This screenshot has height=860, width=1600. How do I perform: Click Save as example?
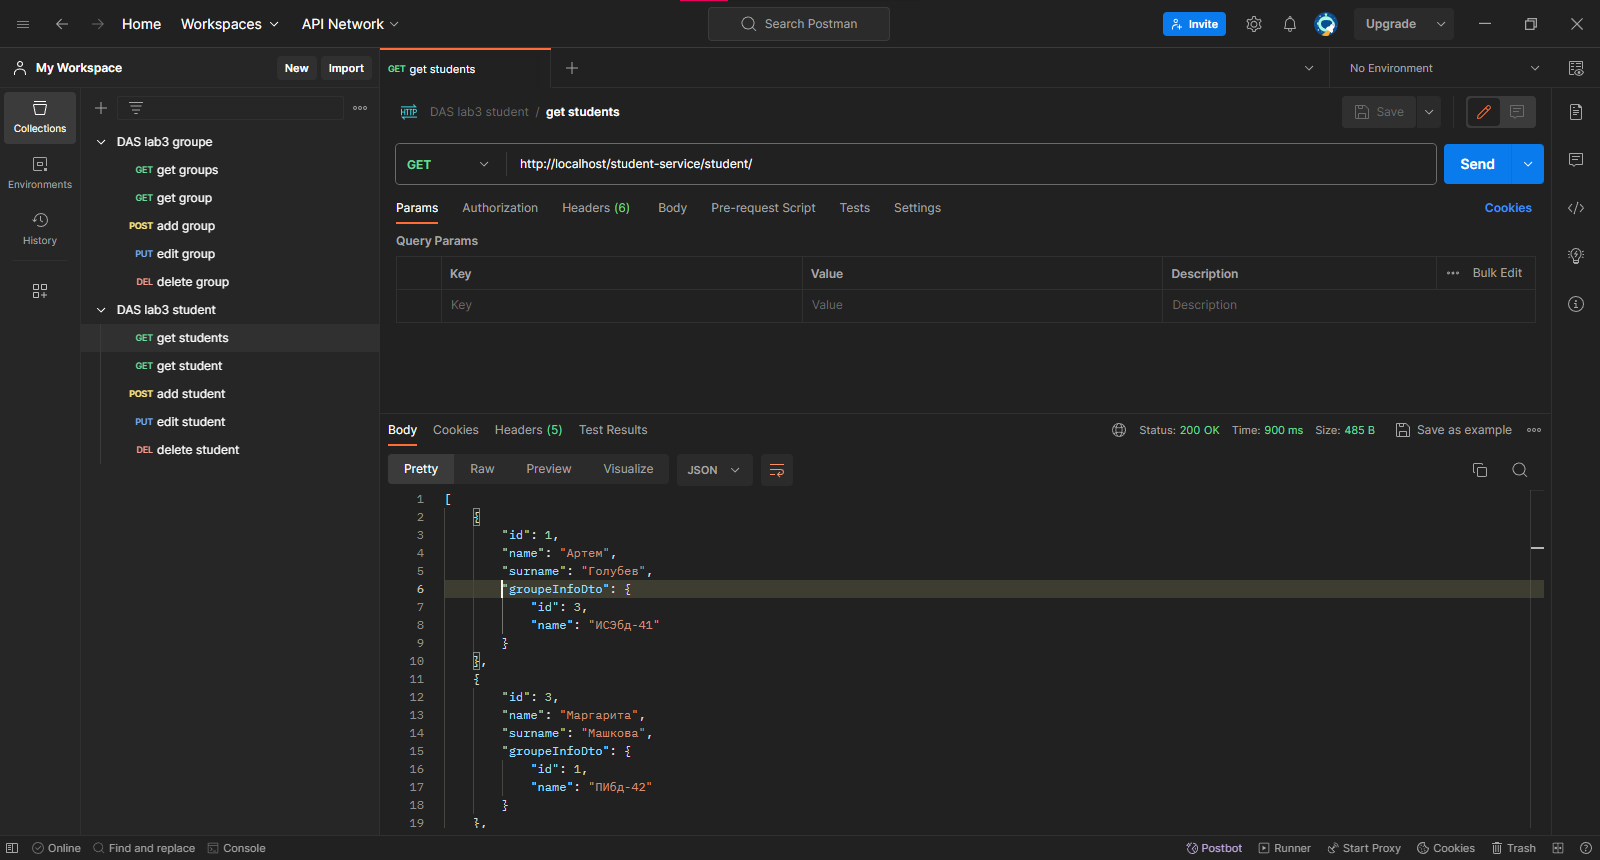click(1454, 430)
